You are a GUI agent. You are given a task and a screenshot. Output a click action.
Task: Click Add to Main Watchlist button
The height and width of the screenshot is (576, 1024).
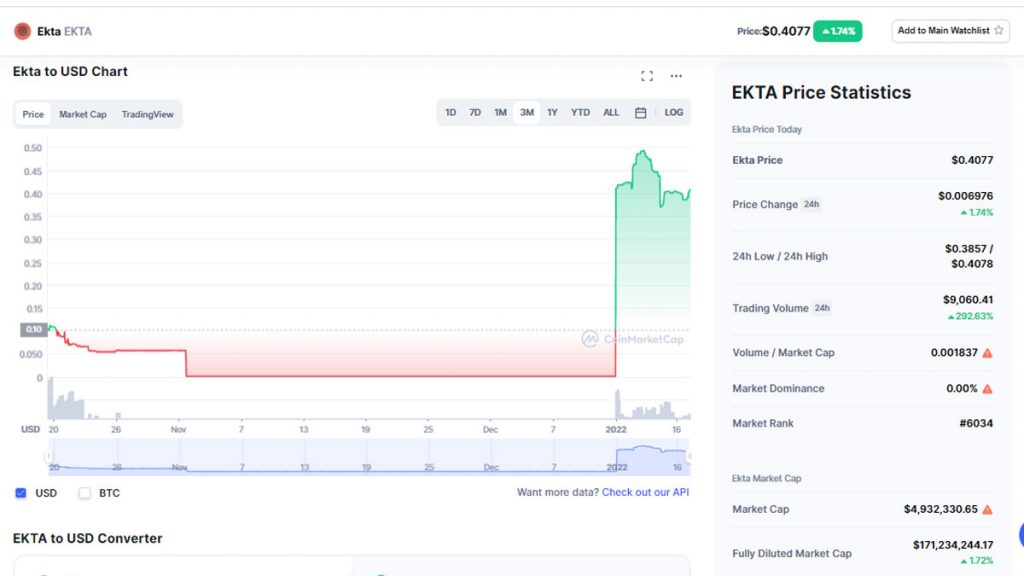tap(950, 31)
